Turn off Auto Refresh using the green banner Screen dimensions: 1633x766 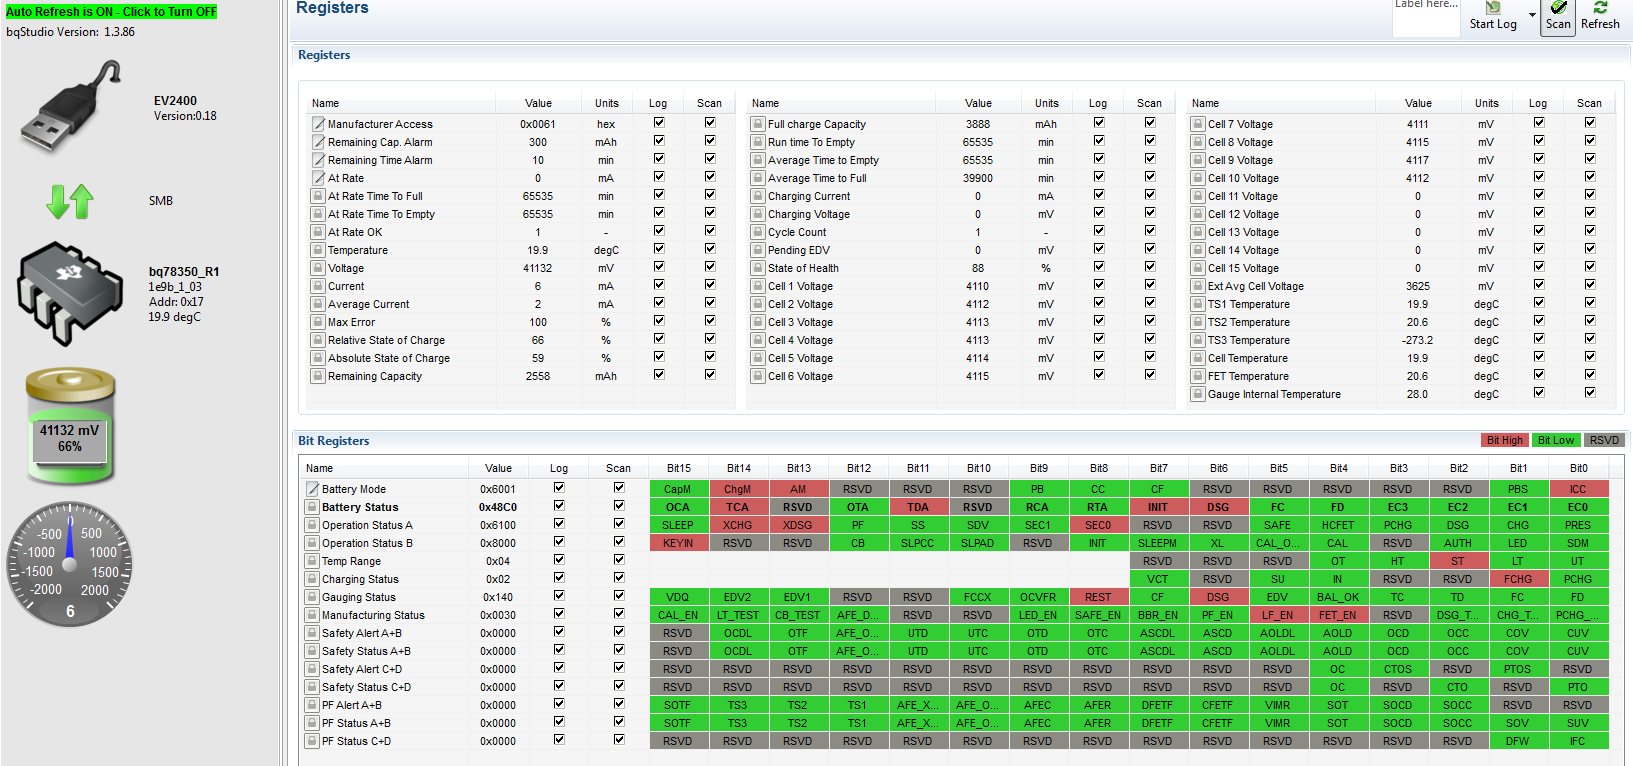click(111, 12)
